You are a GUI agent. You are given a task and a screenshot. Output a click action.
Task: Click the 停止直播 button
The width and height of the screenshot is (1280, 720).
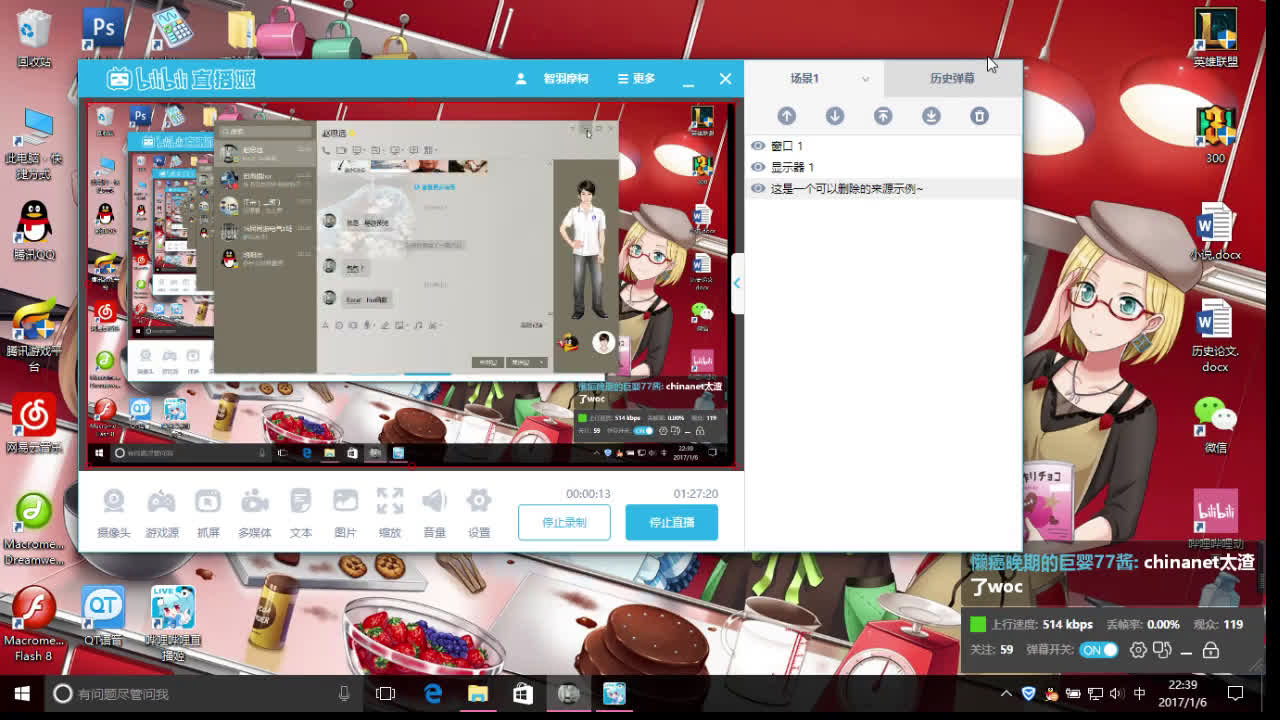[x=671, y=522]
